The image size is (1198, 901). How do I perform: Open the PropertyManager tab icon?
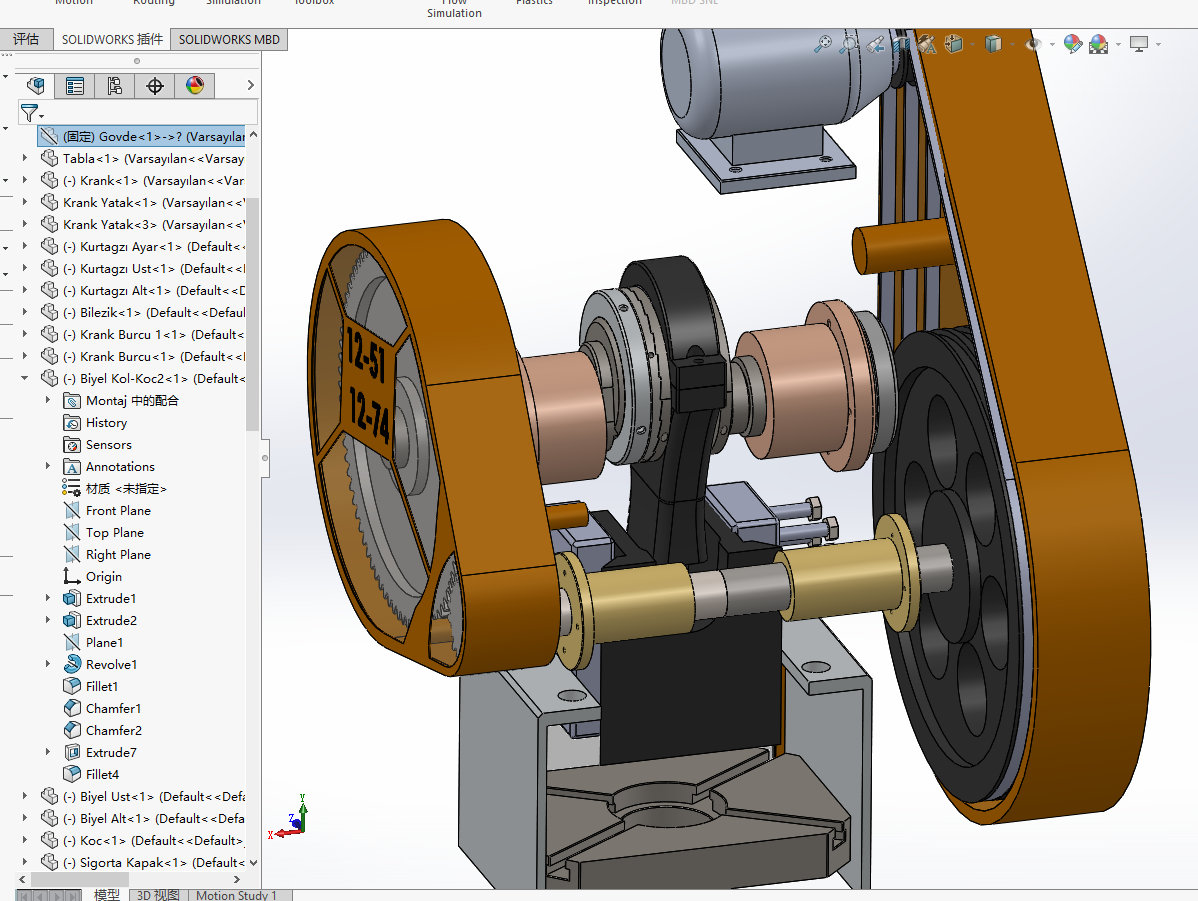pos(75,86)
